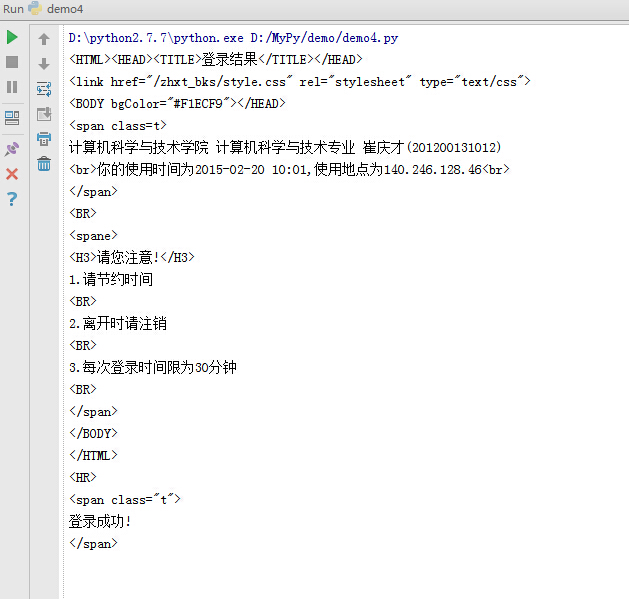Click the </BODY> output line
Image resolution: width=629 pixels, height=603 pixels.
[x=93, y=433]
